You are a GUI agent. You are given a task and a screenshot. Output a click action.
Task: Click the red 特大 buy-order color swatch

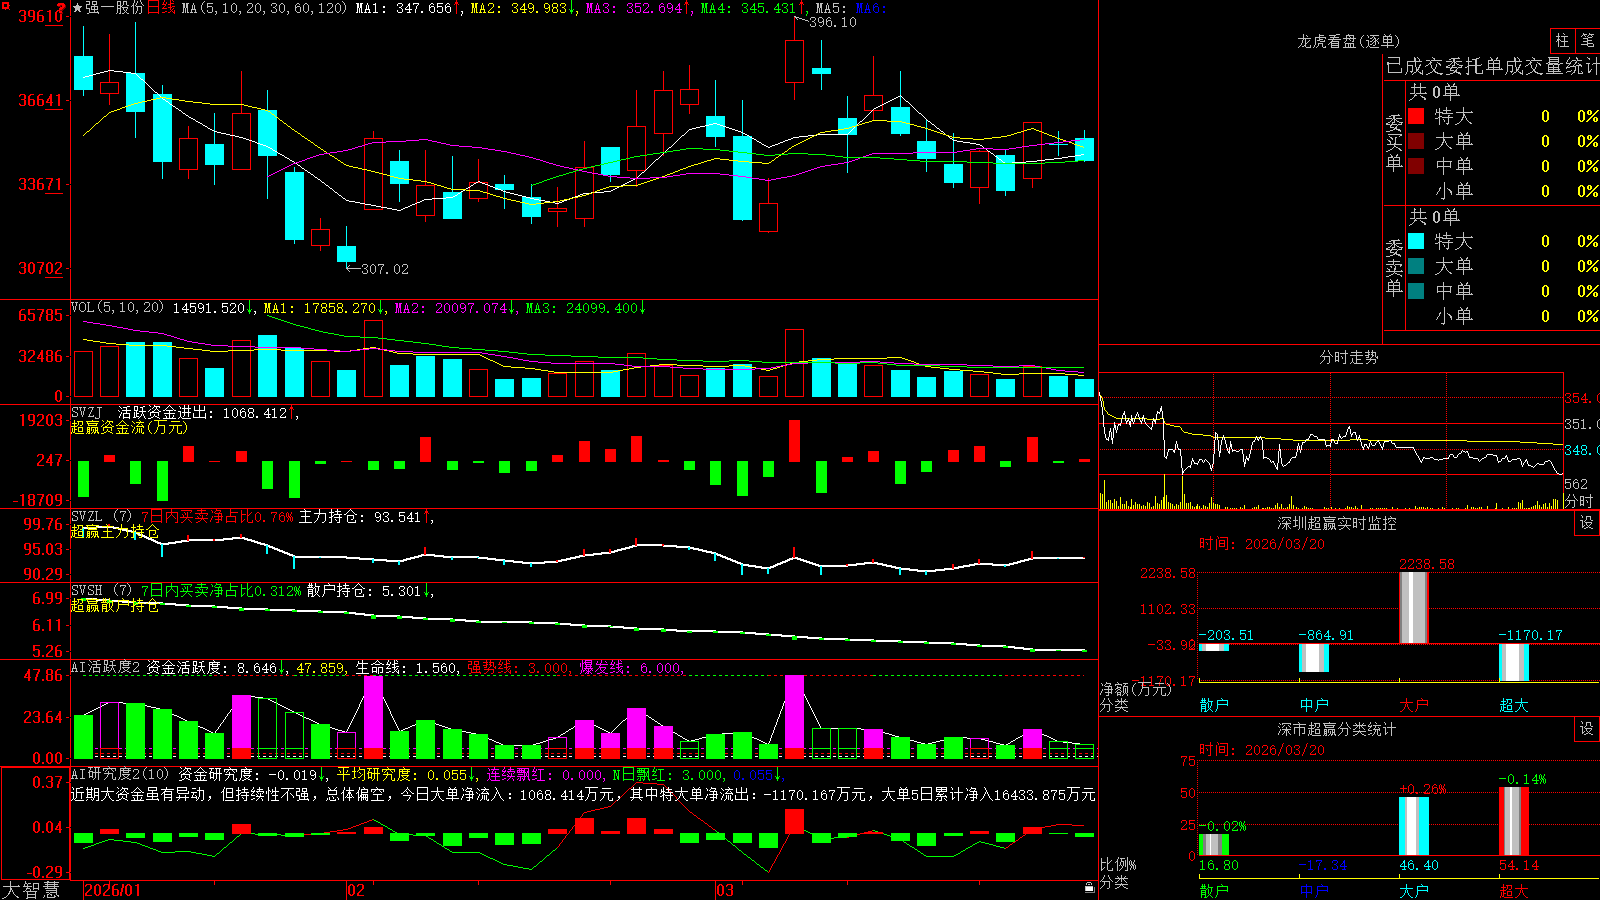point(1416,116)
